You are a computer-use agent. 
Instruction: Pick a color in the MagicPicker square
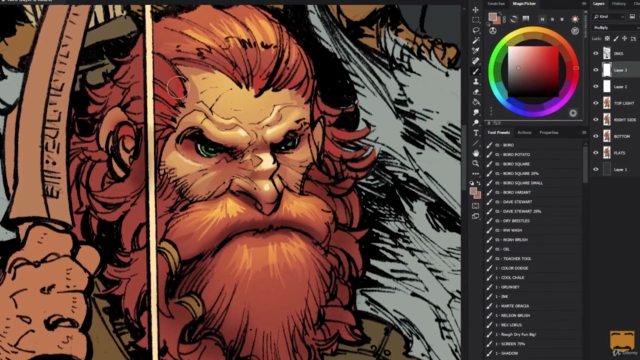(533, 71)
